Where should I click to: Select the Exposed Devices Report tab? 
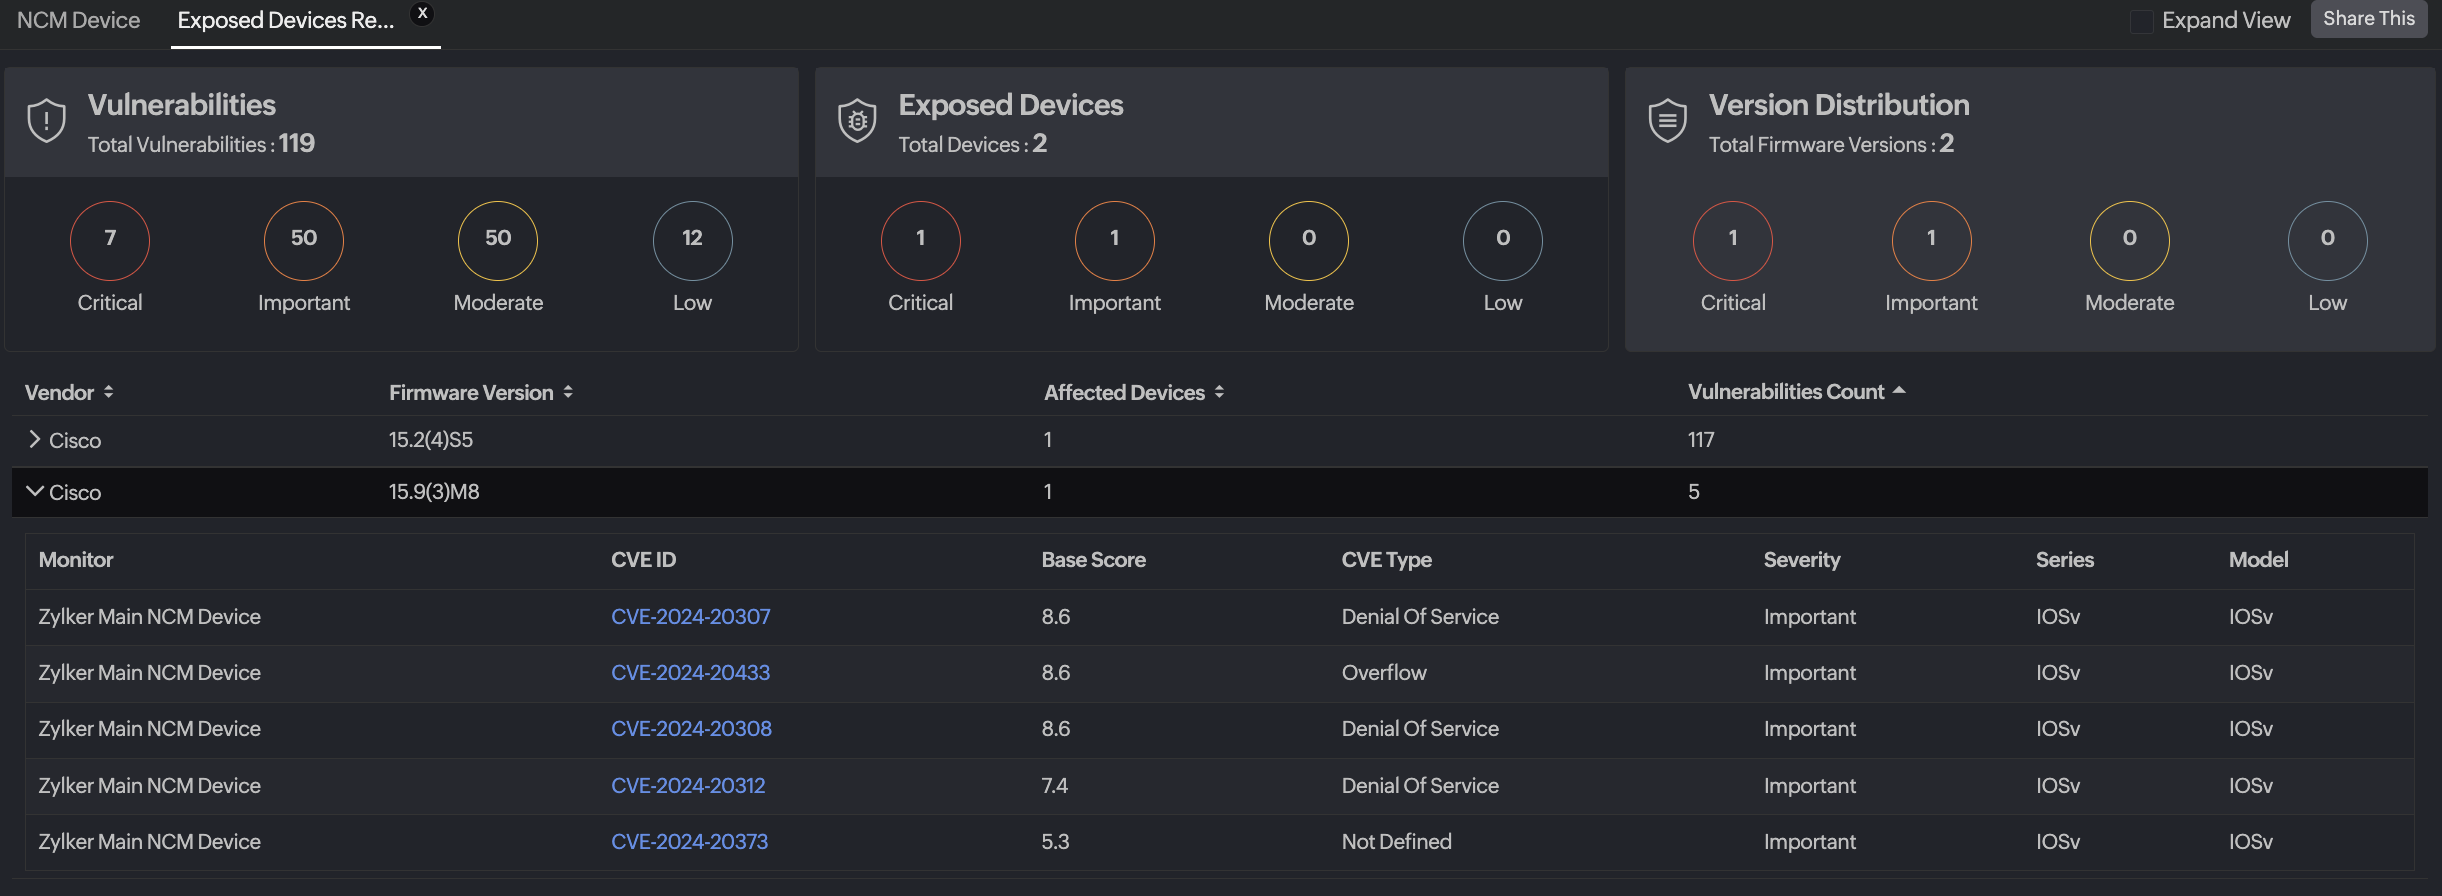(285, 21)
